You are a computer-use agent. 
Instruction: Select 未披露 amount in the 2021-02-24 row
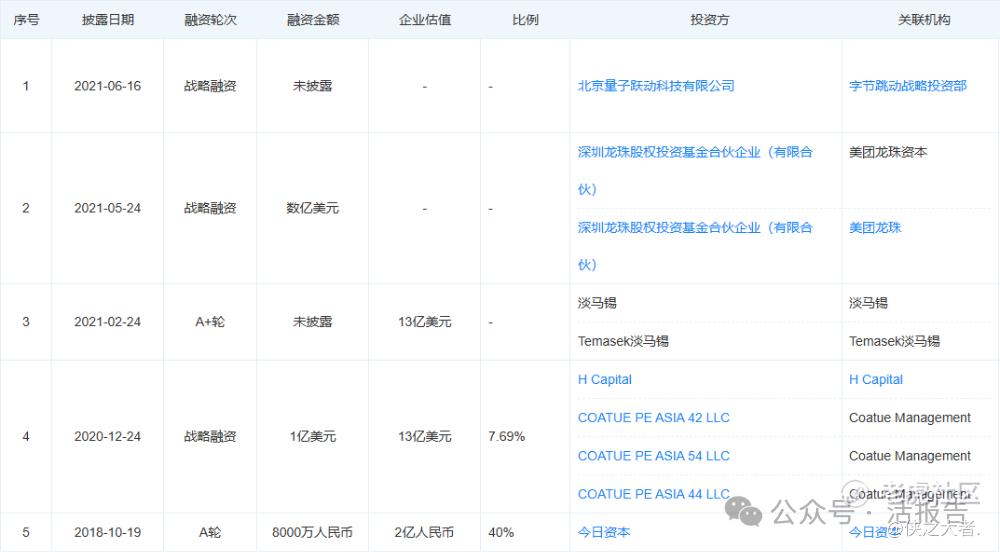[312, 322]
